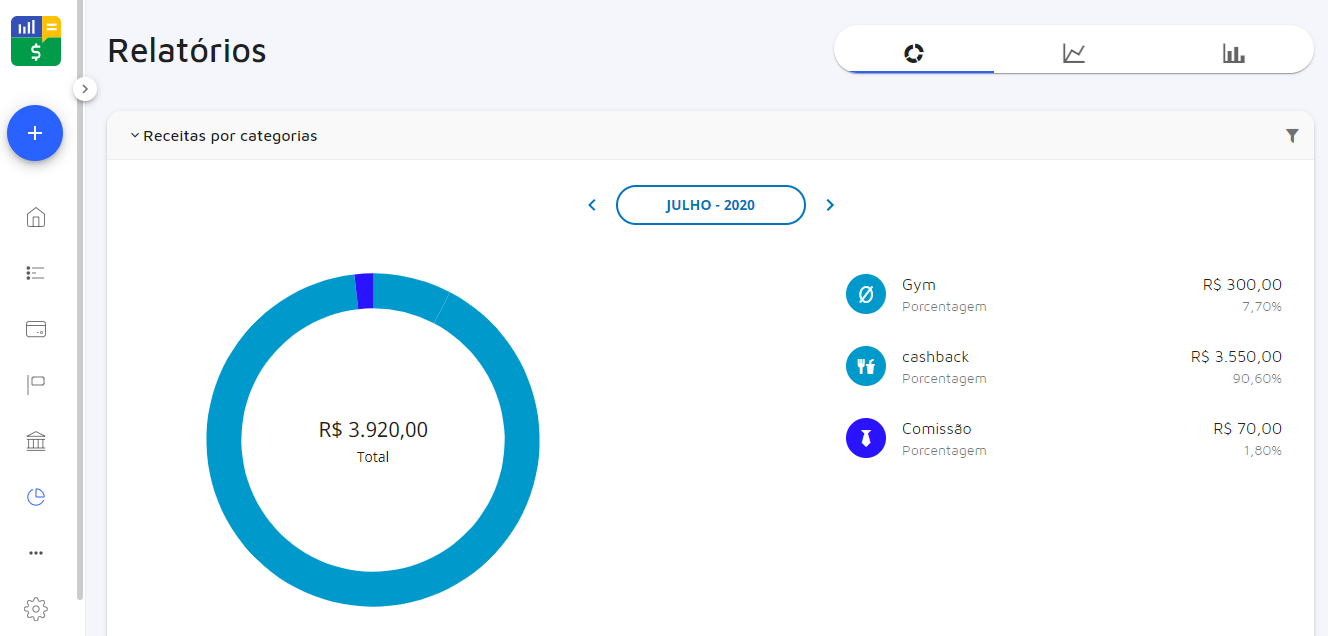Viewport: 1328px width, 636px height.
Task: Open the filter funnel icon
Action: coord(1292,136)
